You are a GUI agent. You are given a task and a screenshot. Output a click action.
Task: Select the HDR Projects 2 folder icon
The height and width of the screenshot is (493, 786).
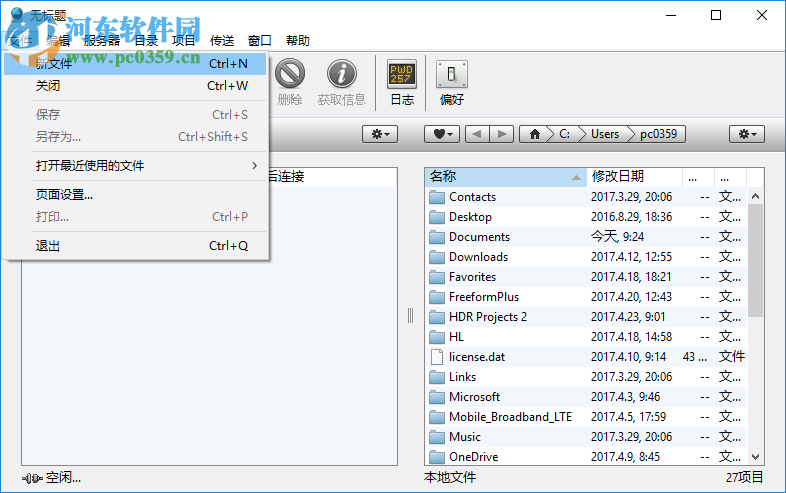pyautogui.click(x=437, y=317)
